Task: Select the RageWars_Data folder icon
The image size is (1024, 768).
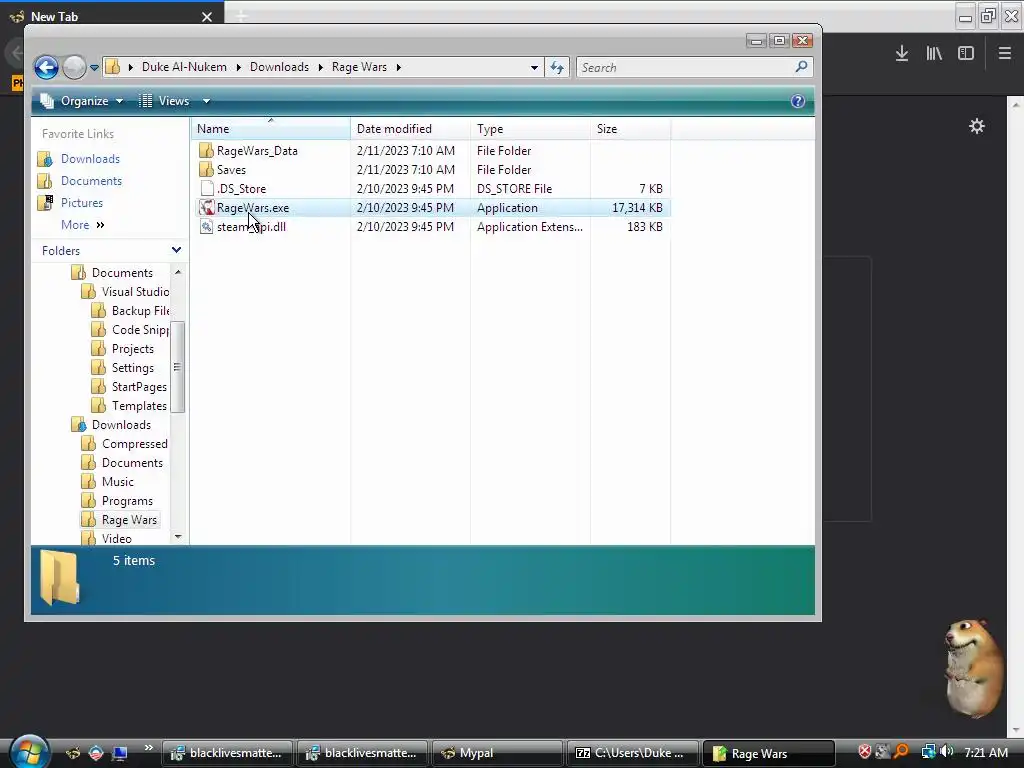Action: tap(206, 150)
